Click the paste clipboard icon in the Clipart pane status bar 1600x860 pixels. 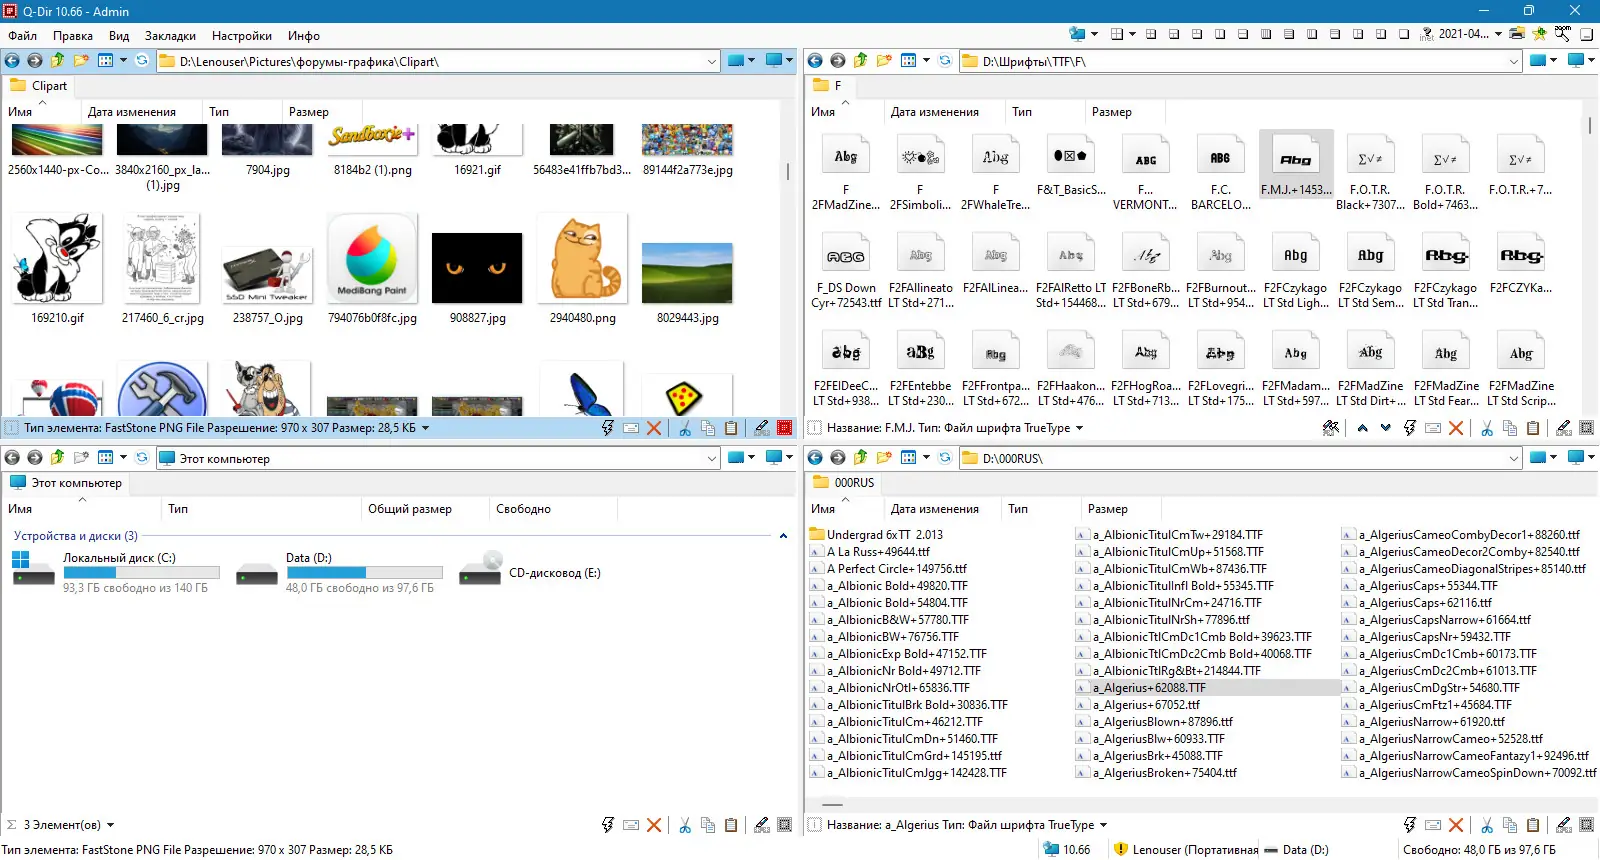click(731, 428)
